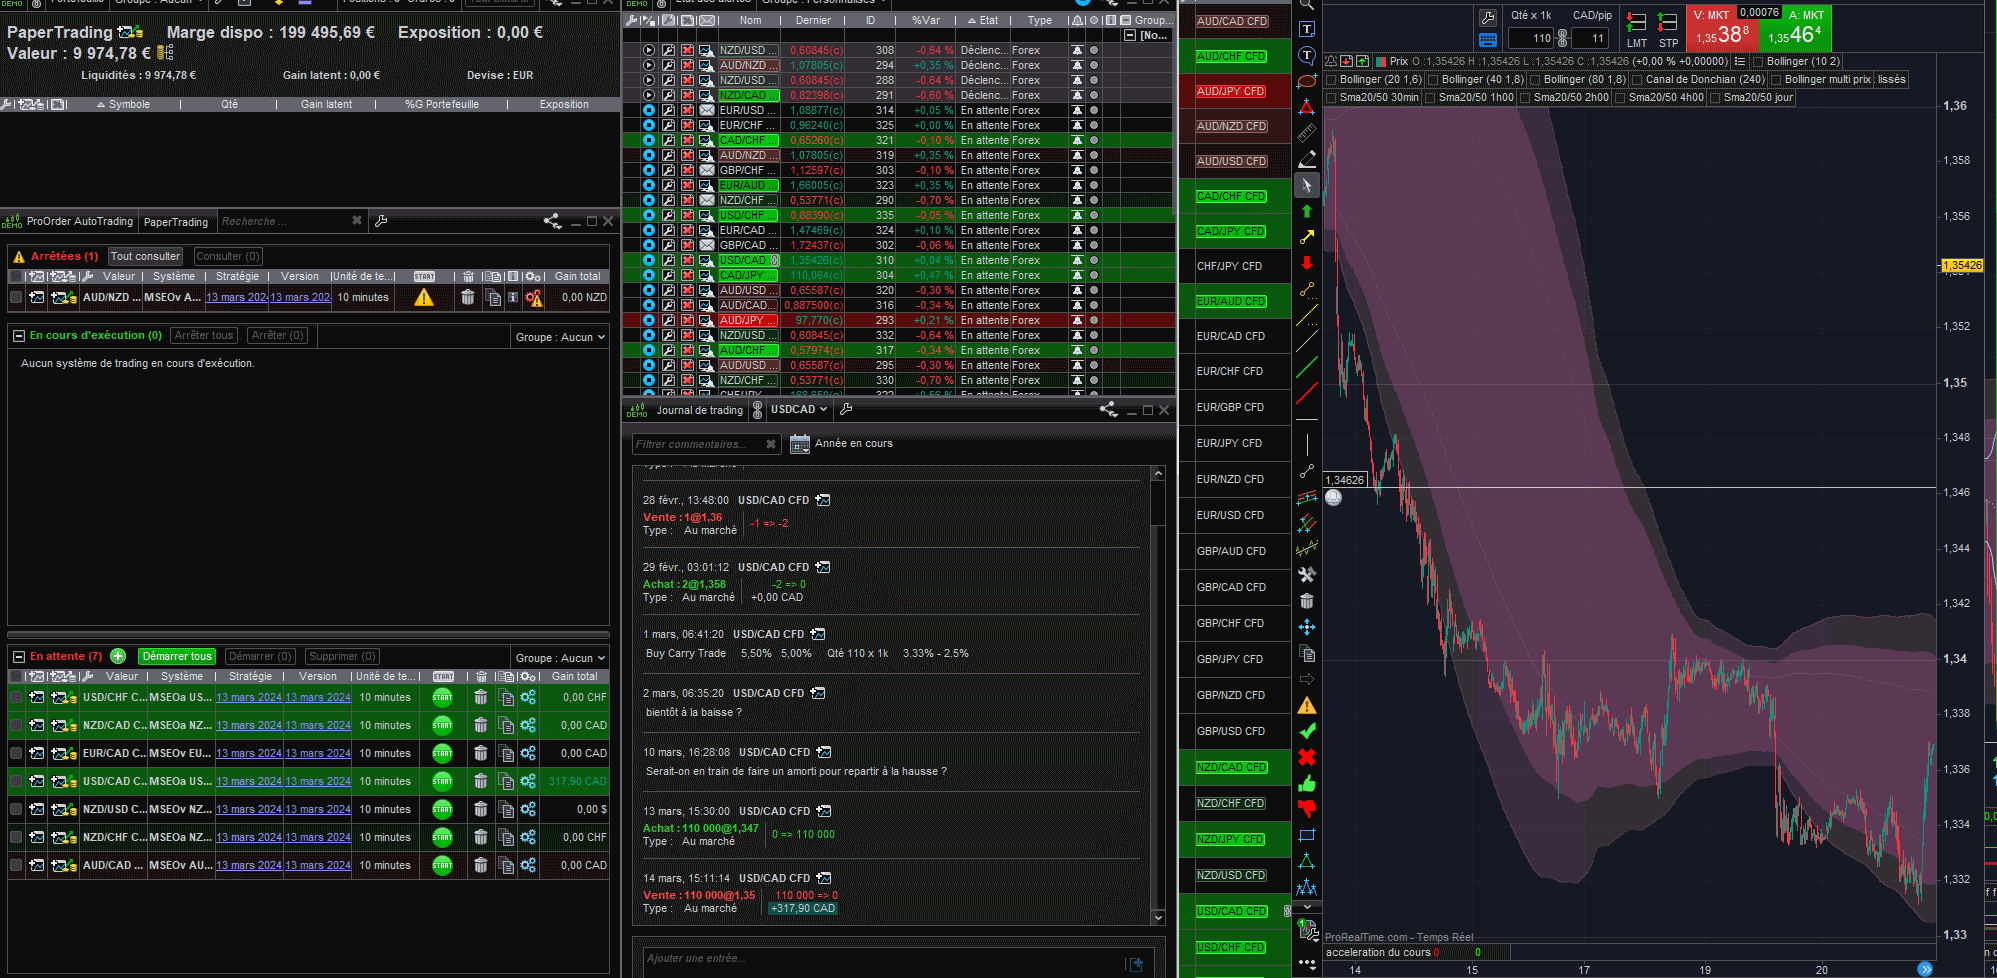
Task: Click the journal scrollbar down arrow
Action: (1158, 917)
